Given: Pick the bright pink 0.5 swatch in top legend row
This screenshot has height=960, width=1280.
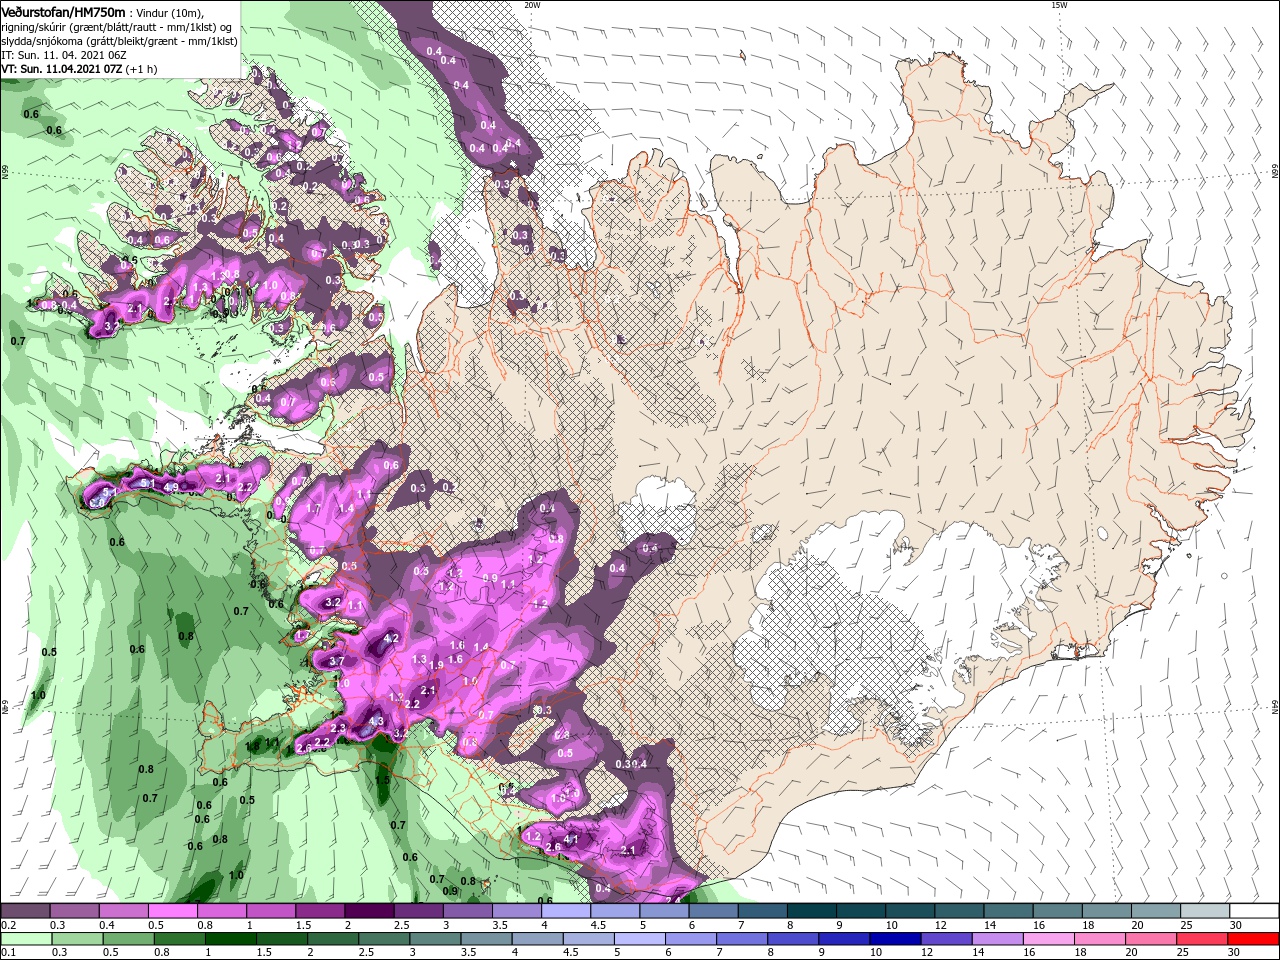Looking at the screenshot, I should [172, 911].
